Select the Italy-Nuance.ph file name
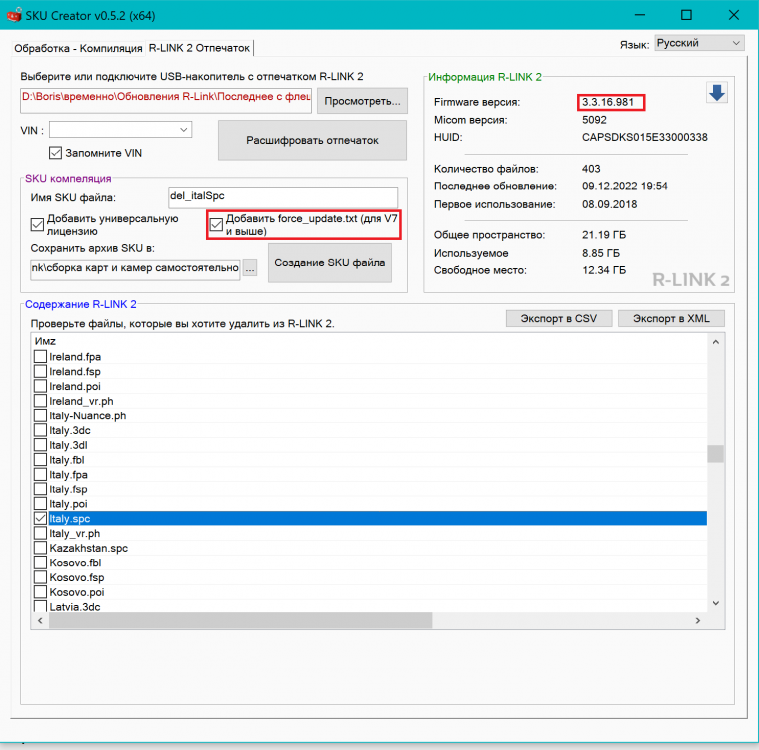The width and height of the screenshot is (759, 750). [88, 415]
